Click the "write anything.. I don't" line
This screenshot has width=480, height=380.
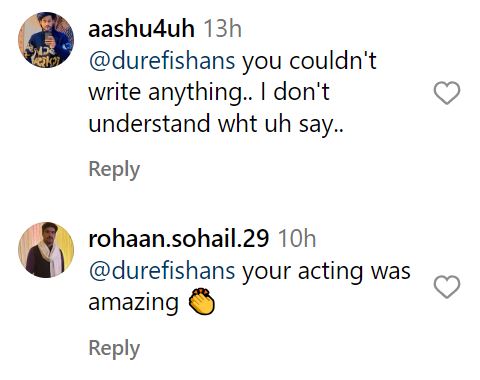click(209, 92)
